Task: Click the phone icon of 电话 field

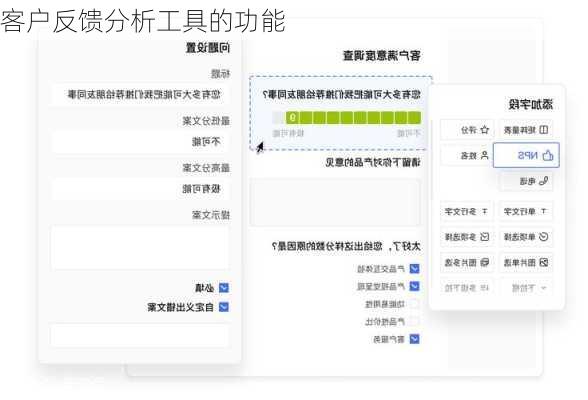Action: click(543, 181)
